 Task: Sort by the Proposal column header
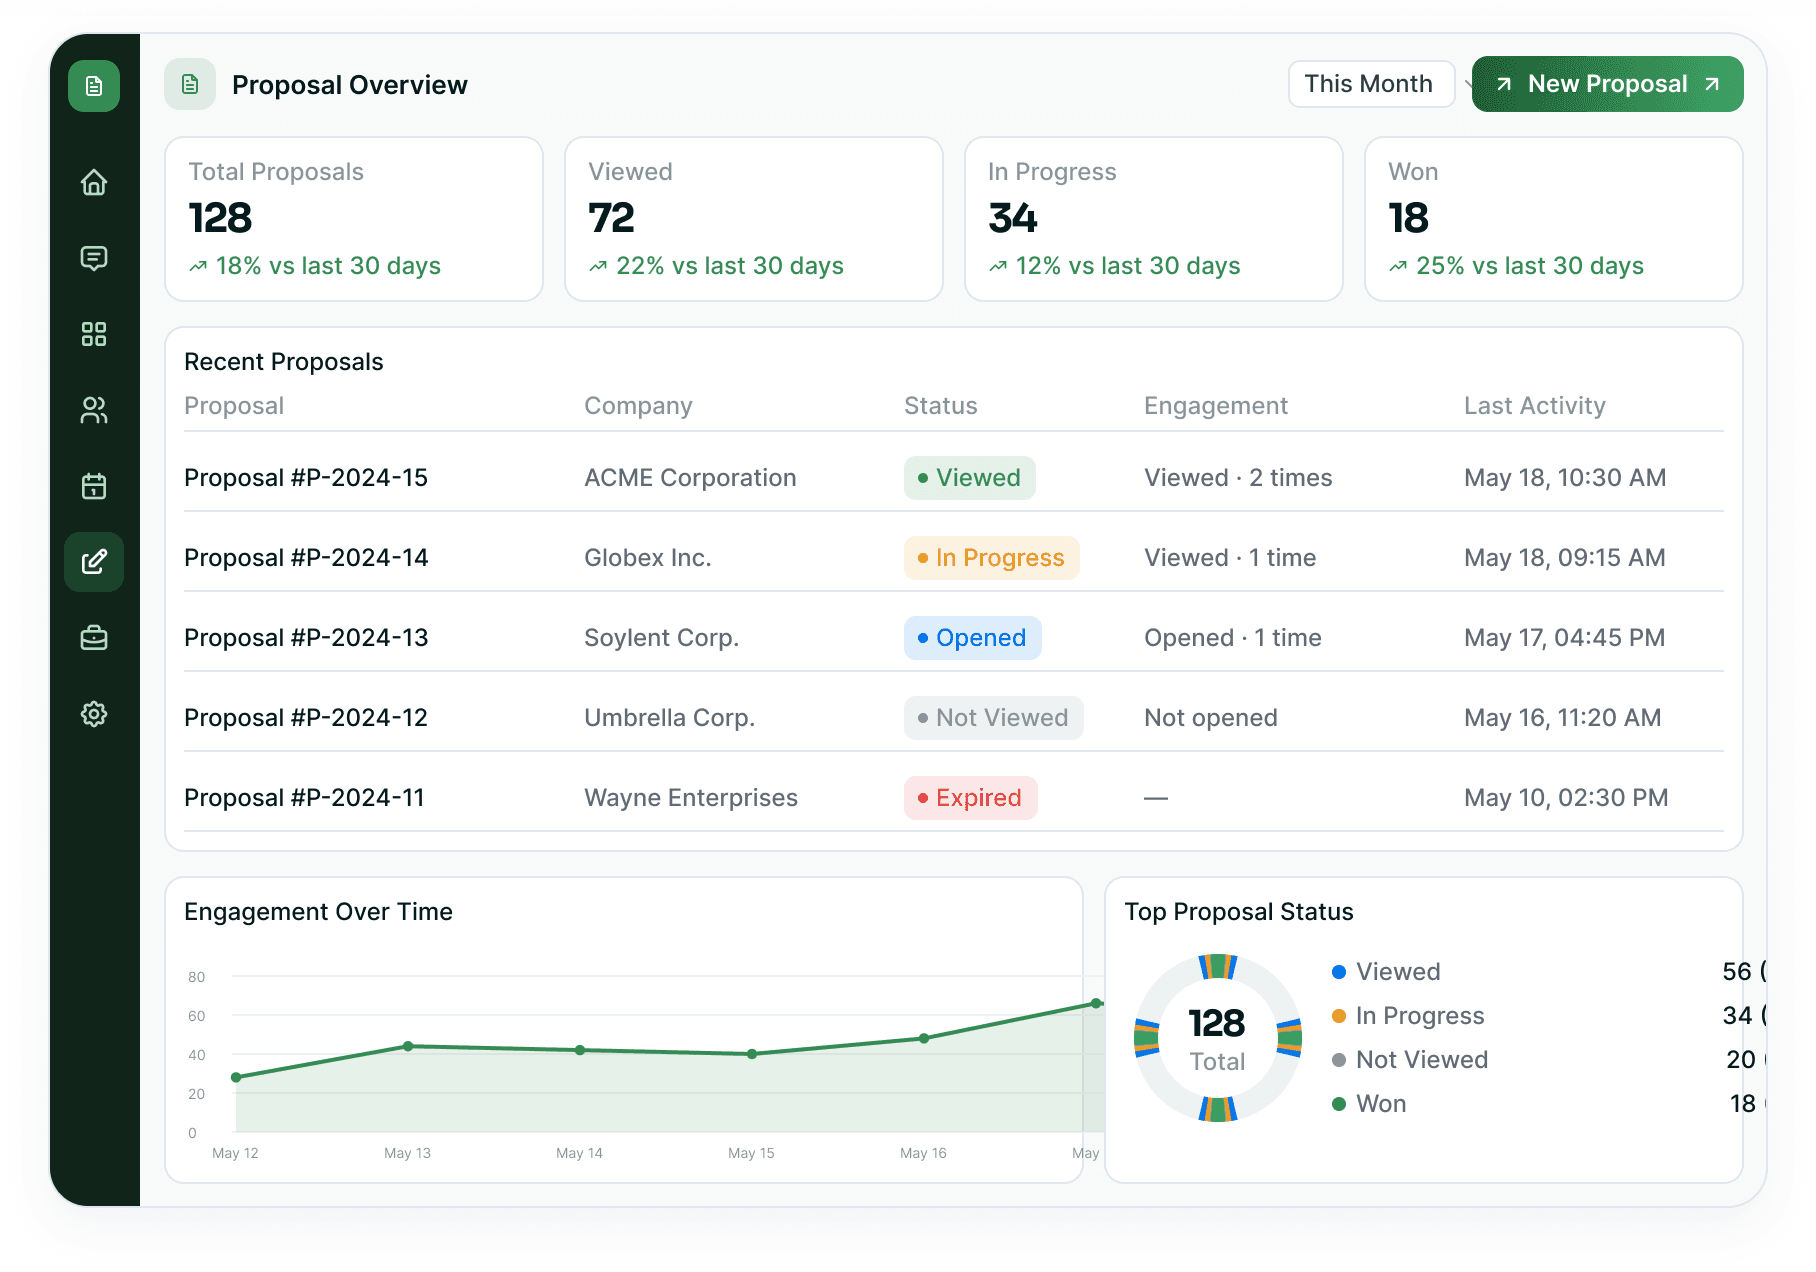pos(234,406)
